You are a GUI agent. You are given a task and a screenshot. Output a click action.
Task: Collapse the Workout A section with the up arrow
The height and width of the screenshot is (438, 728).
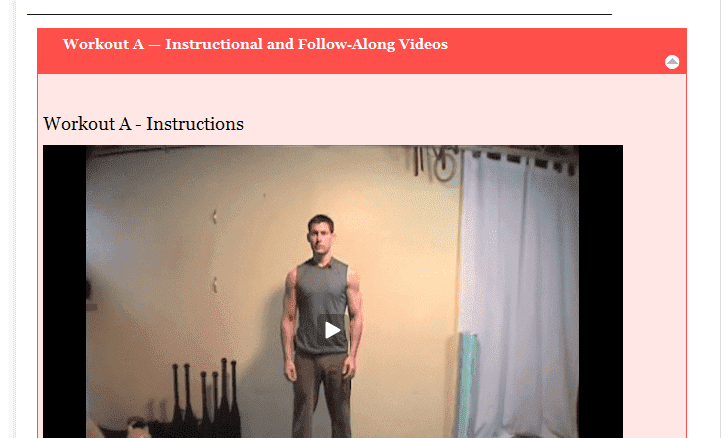tap(672, 62)
